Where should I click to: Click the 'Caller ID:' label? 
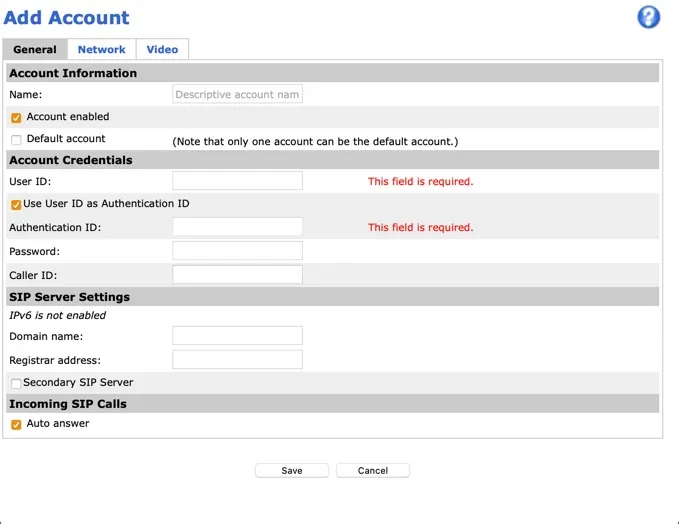[33, 275]
